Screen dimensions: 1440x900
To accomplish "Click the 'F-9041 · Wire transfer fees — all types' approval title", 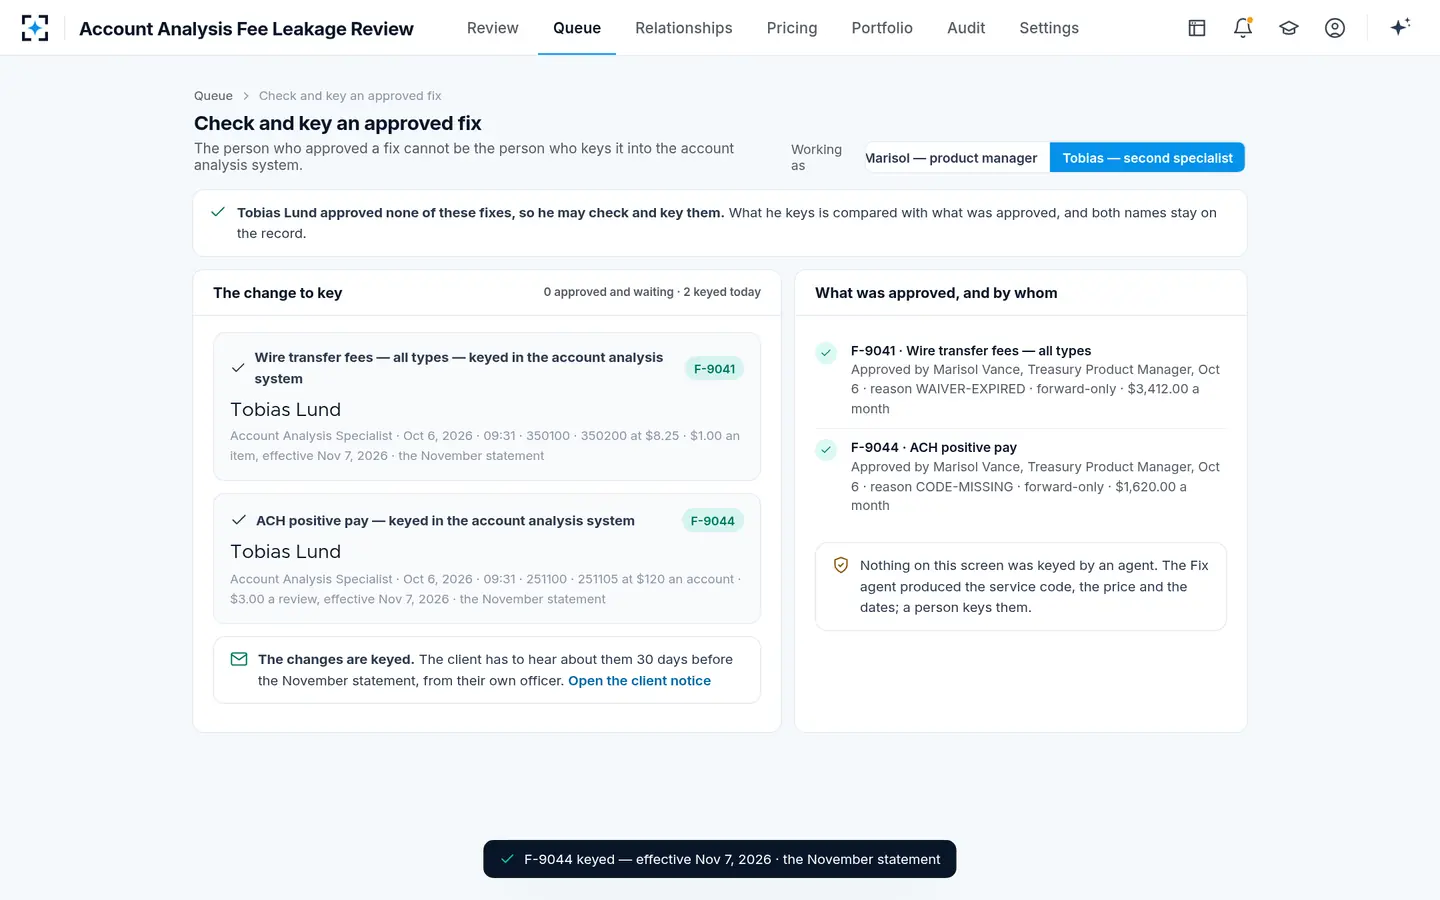I will [x=971, y=351].
